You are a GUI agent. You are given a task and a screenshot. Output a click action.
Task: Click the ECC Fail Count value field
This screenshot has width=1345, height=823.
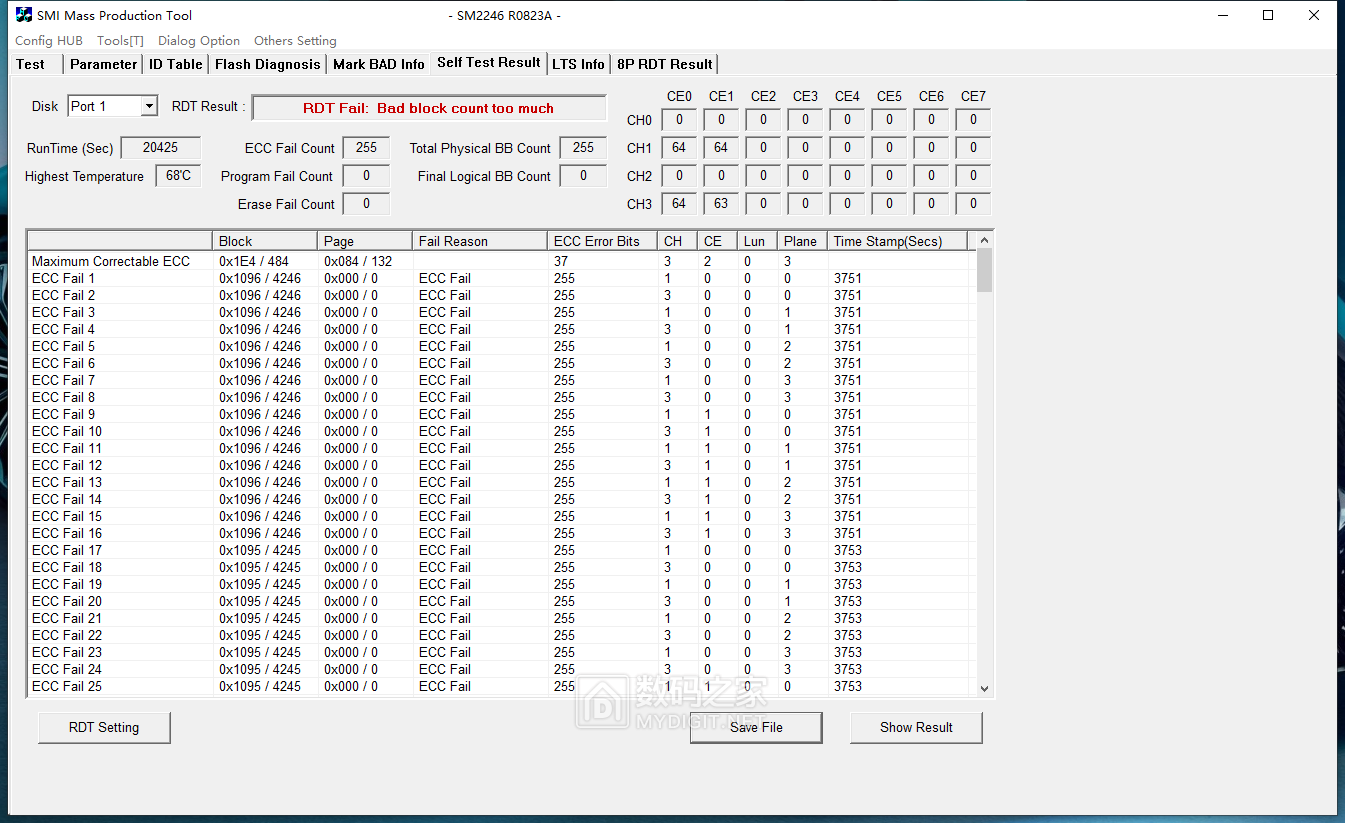[x=366, y=148]
